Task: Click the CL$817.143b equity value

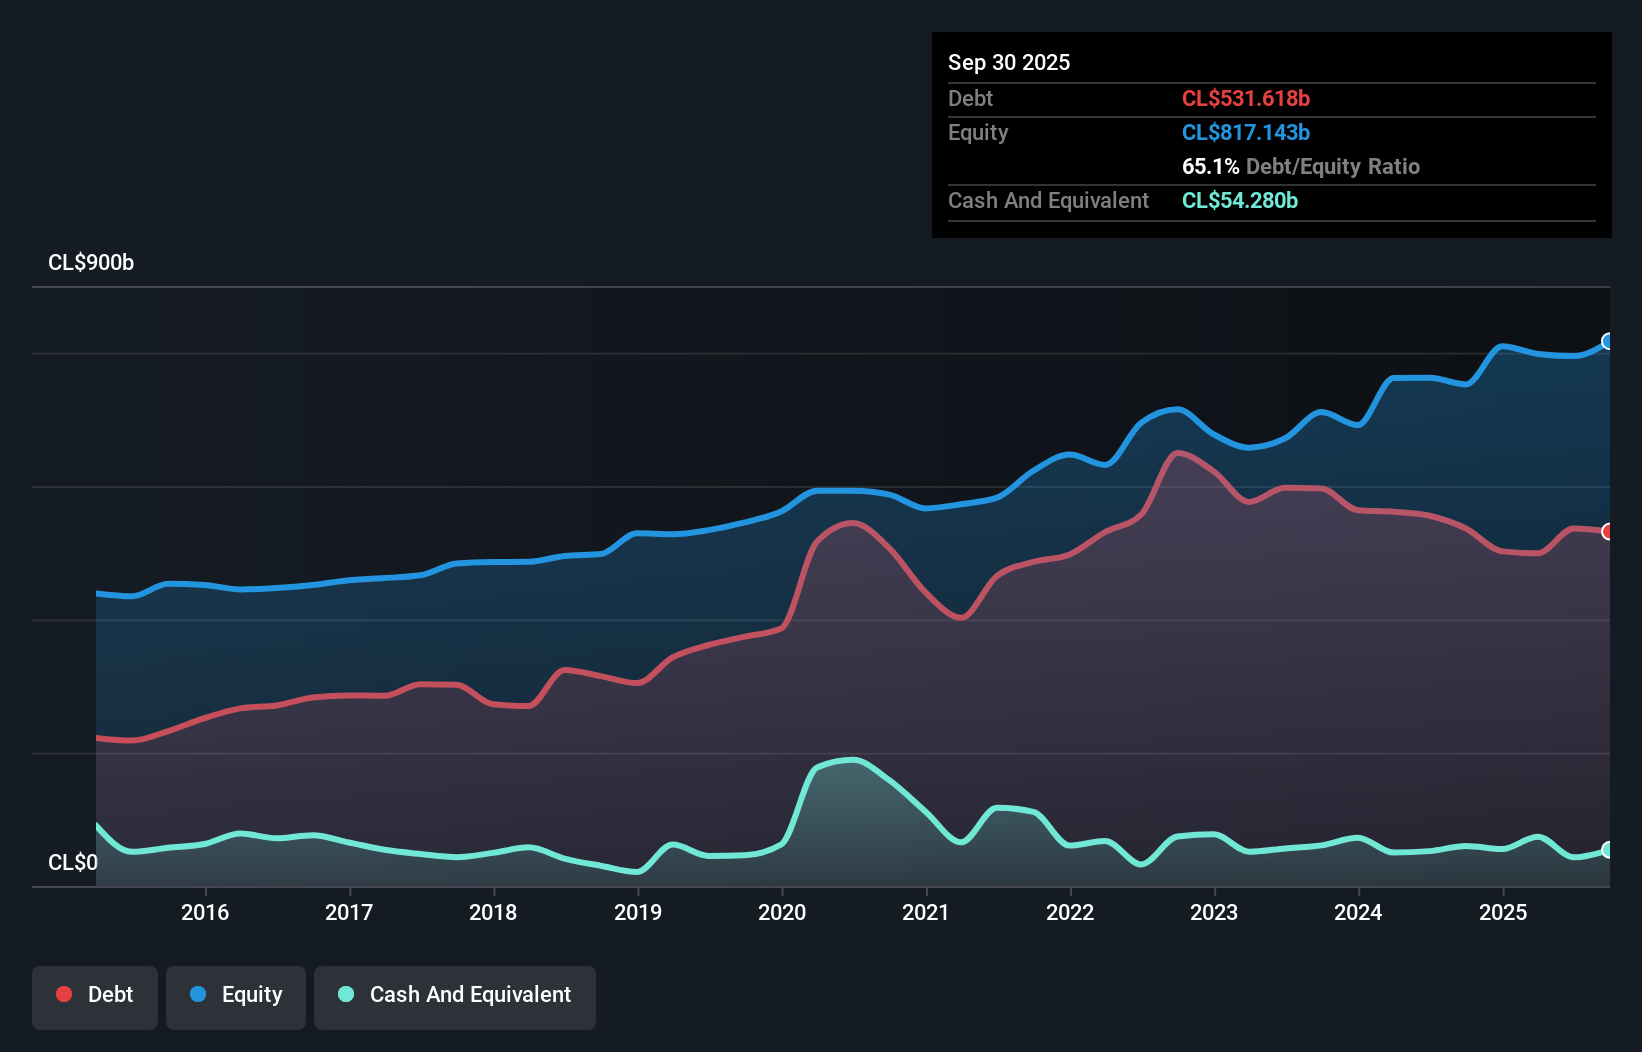Action: point(1246,132)
